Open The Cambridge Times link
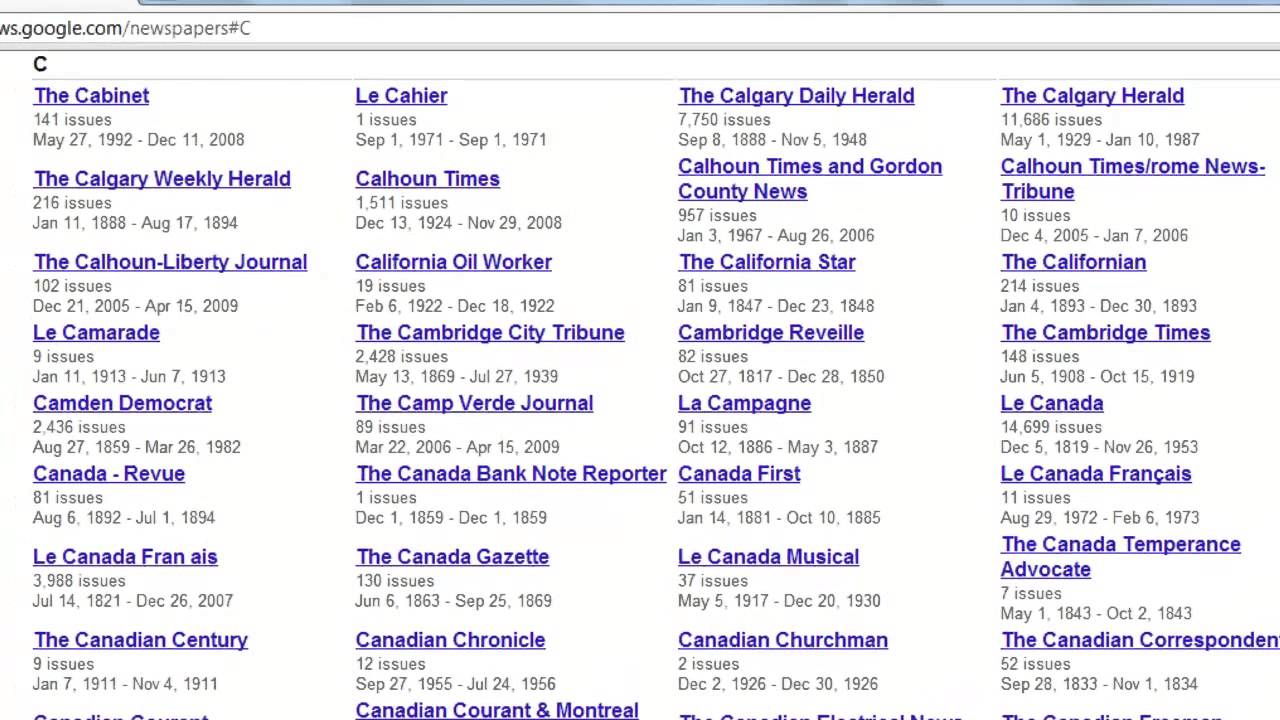Image resolution: width=1280 pixels, height=720 pixels. [x=1105, y=333]
